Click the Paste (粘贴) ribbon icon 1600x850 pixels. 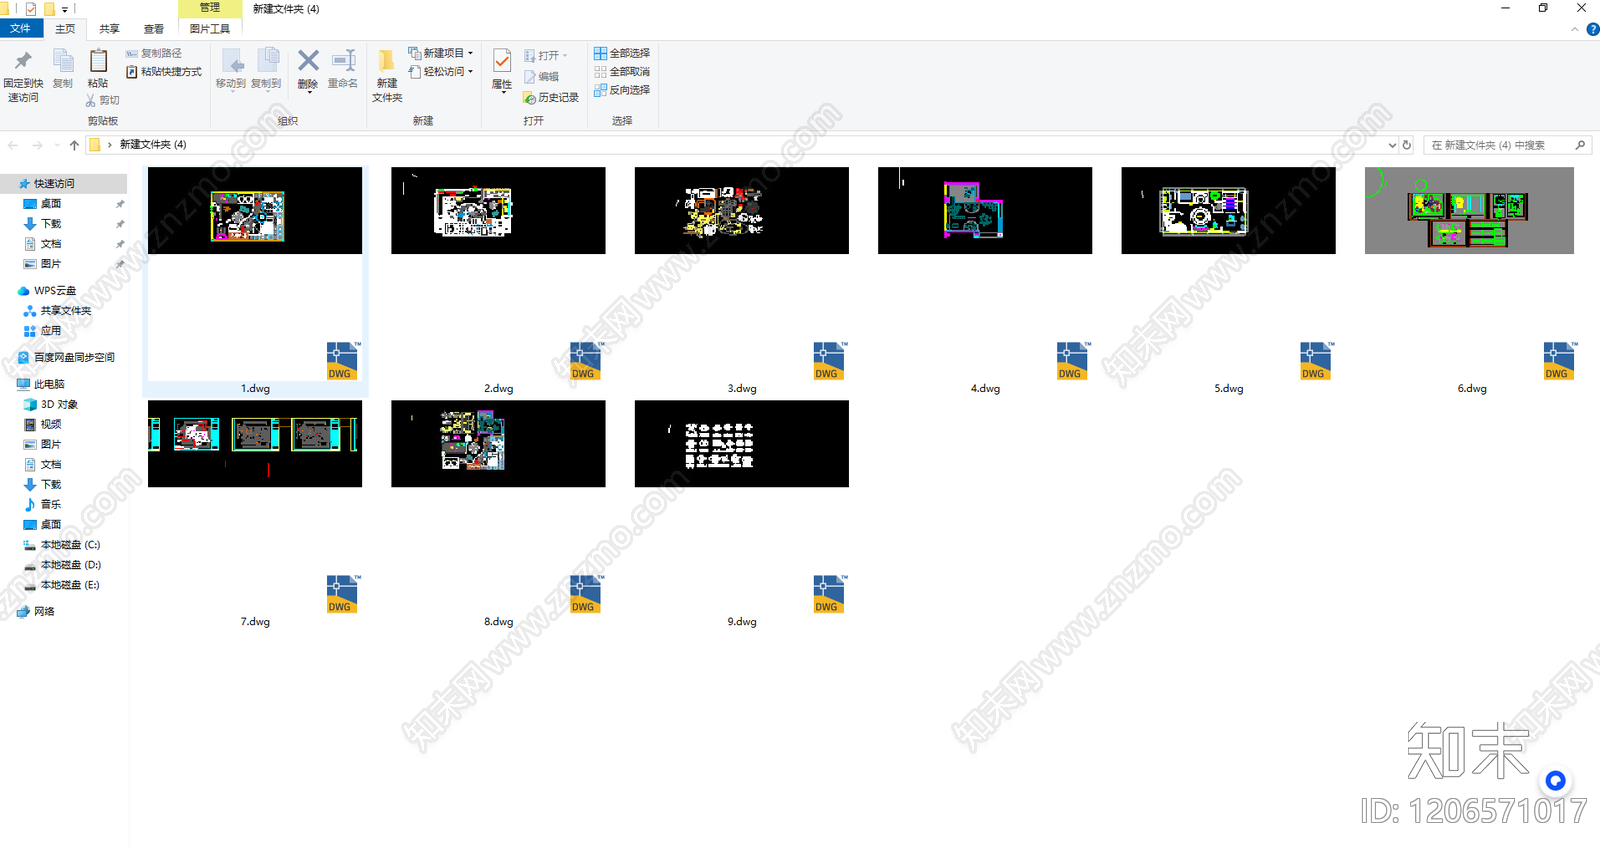tap(98, 62)
